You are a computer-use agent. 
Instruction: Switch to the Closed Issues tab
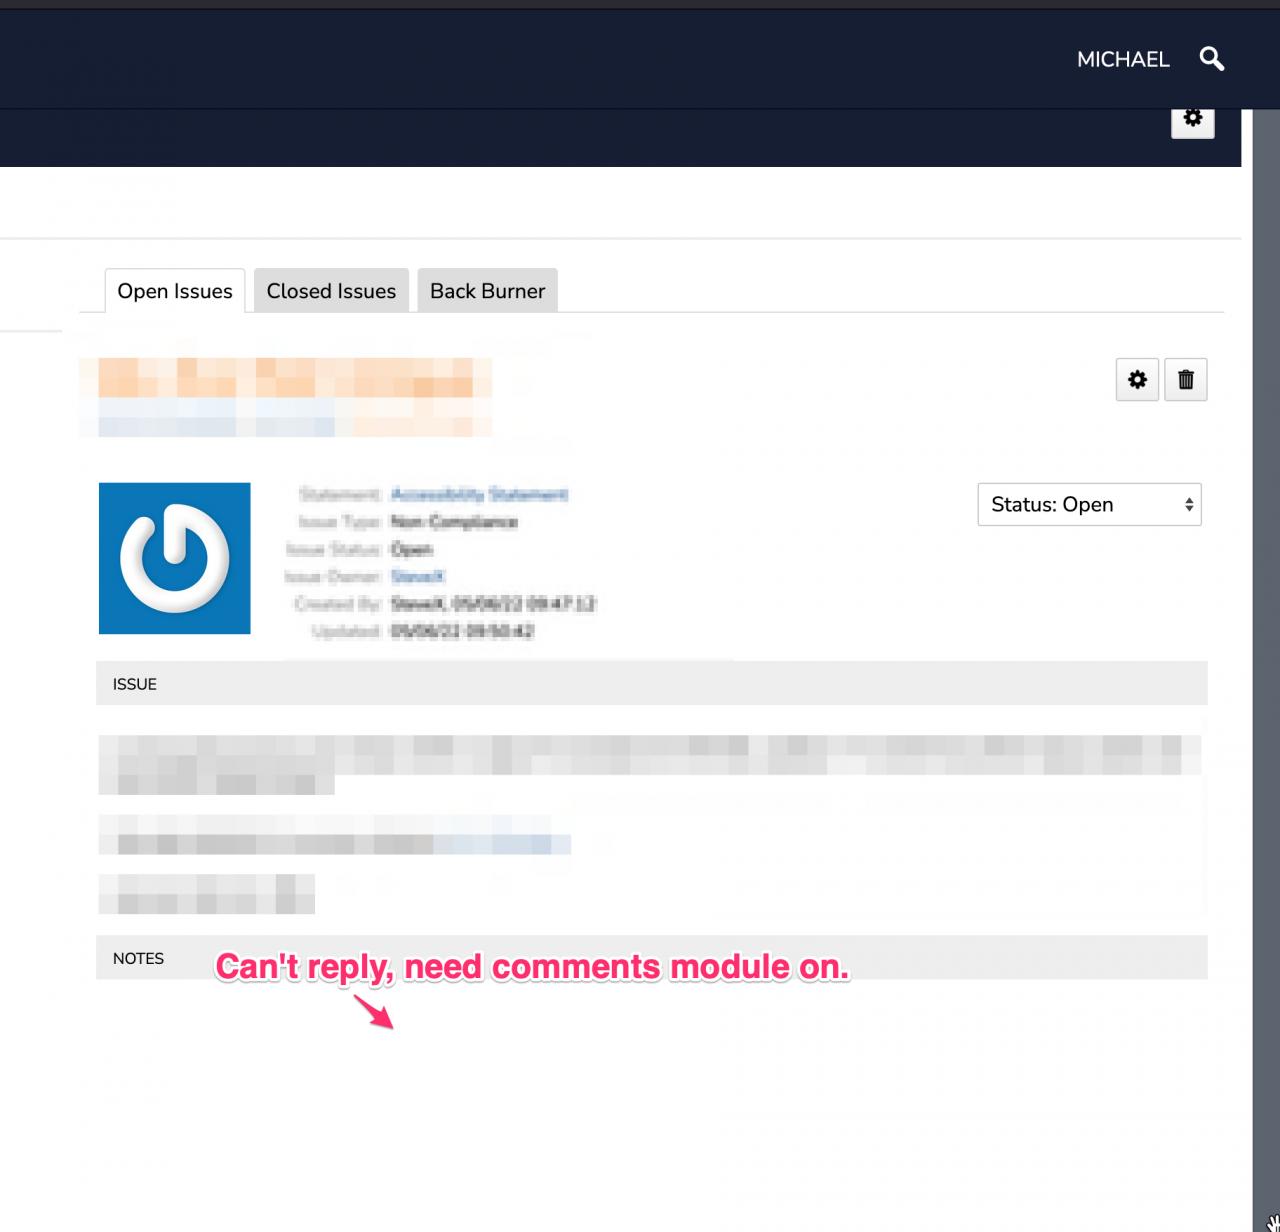pyautogui.click(x=331, y=291)
